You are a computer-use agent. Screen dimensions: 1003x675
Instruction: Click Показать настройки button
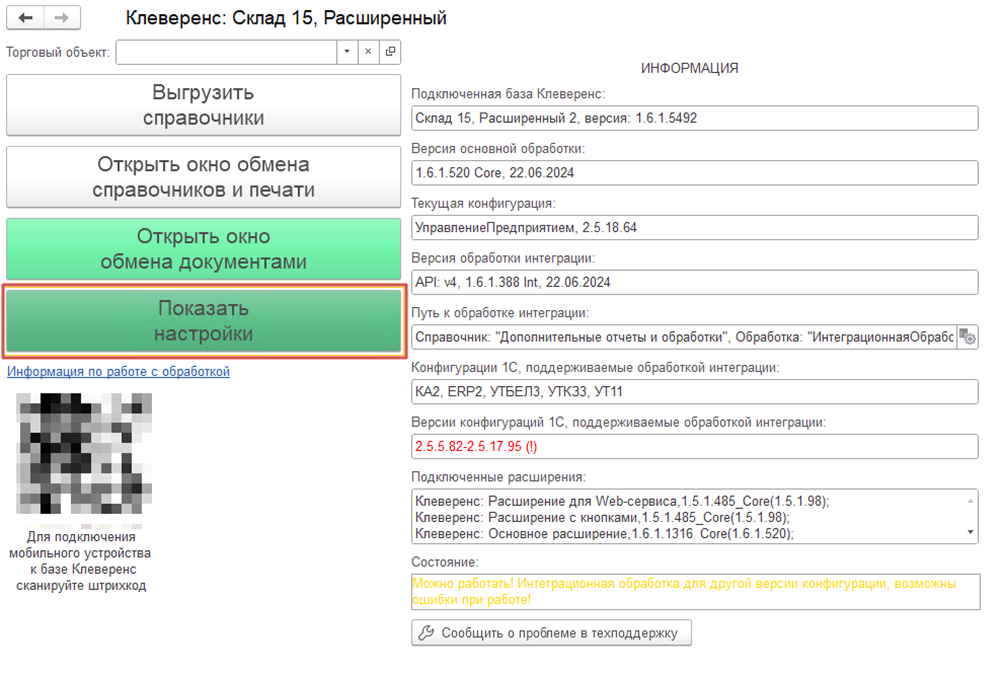pos(203,321)
